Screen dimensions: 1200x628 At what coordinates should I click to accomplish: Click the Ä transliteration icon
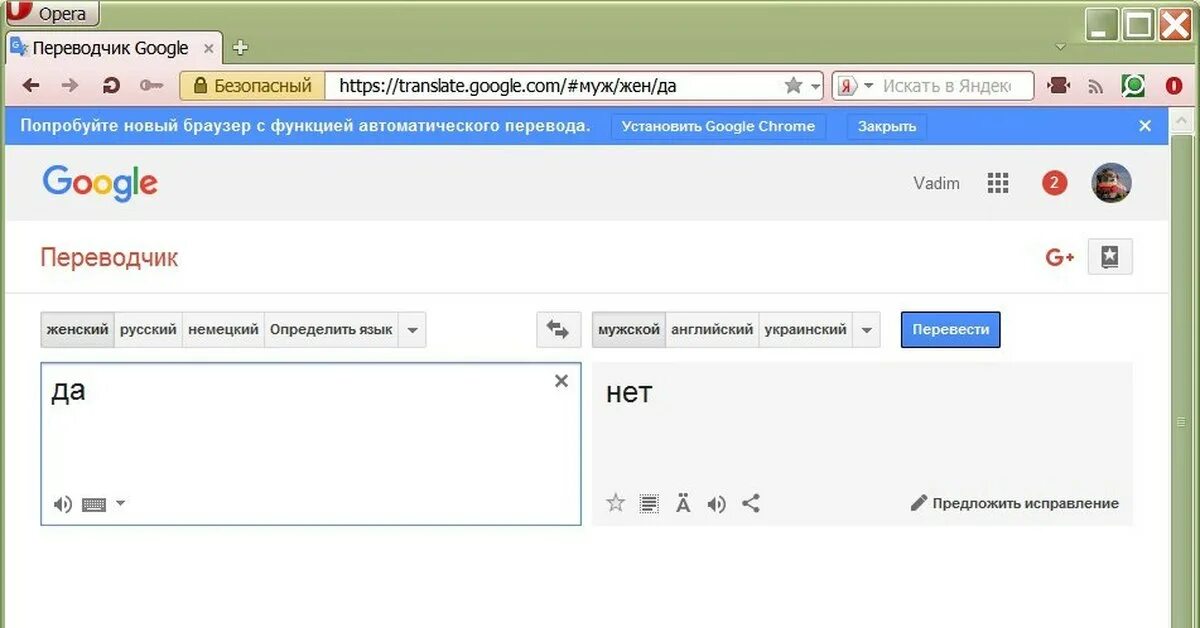pyautogui.click(x=683, y=503)
